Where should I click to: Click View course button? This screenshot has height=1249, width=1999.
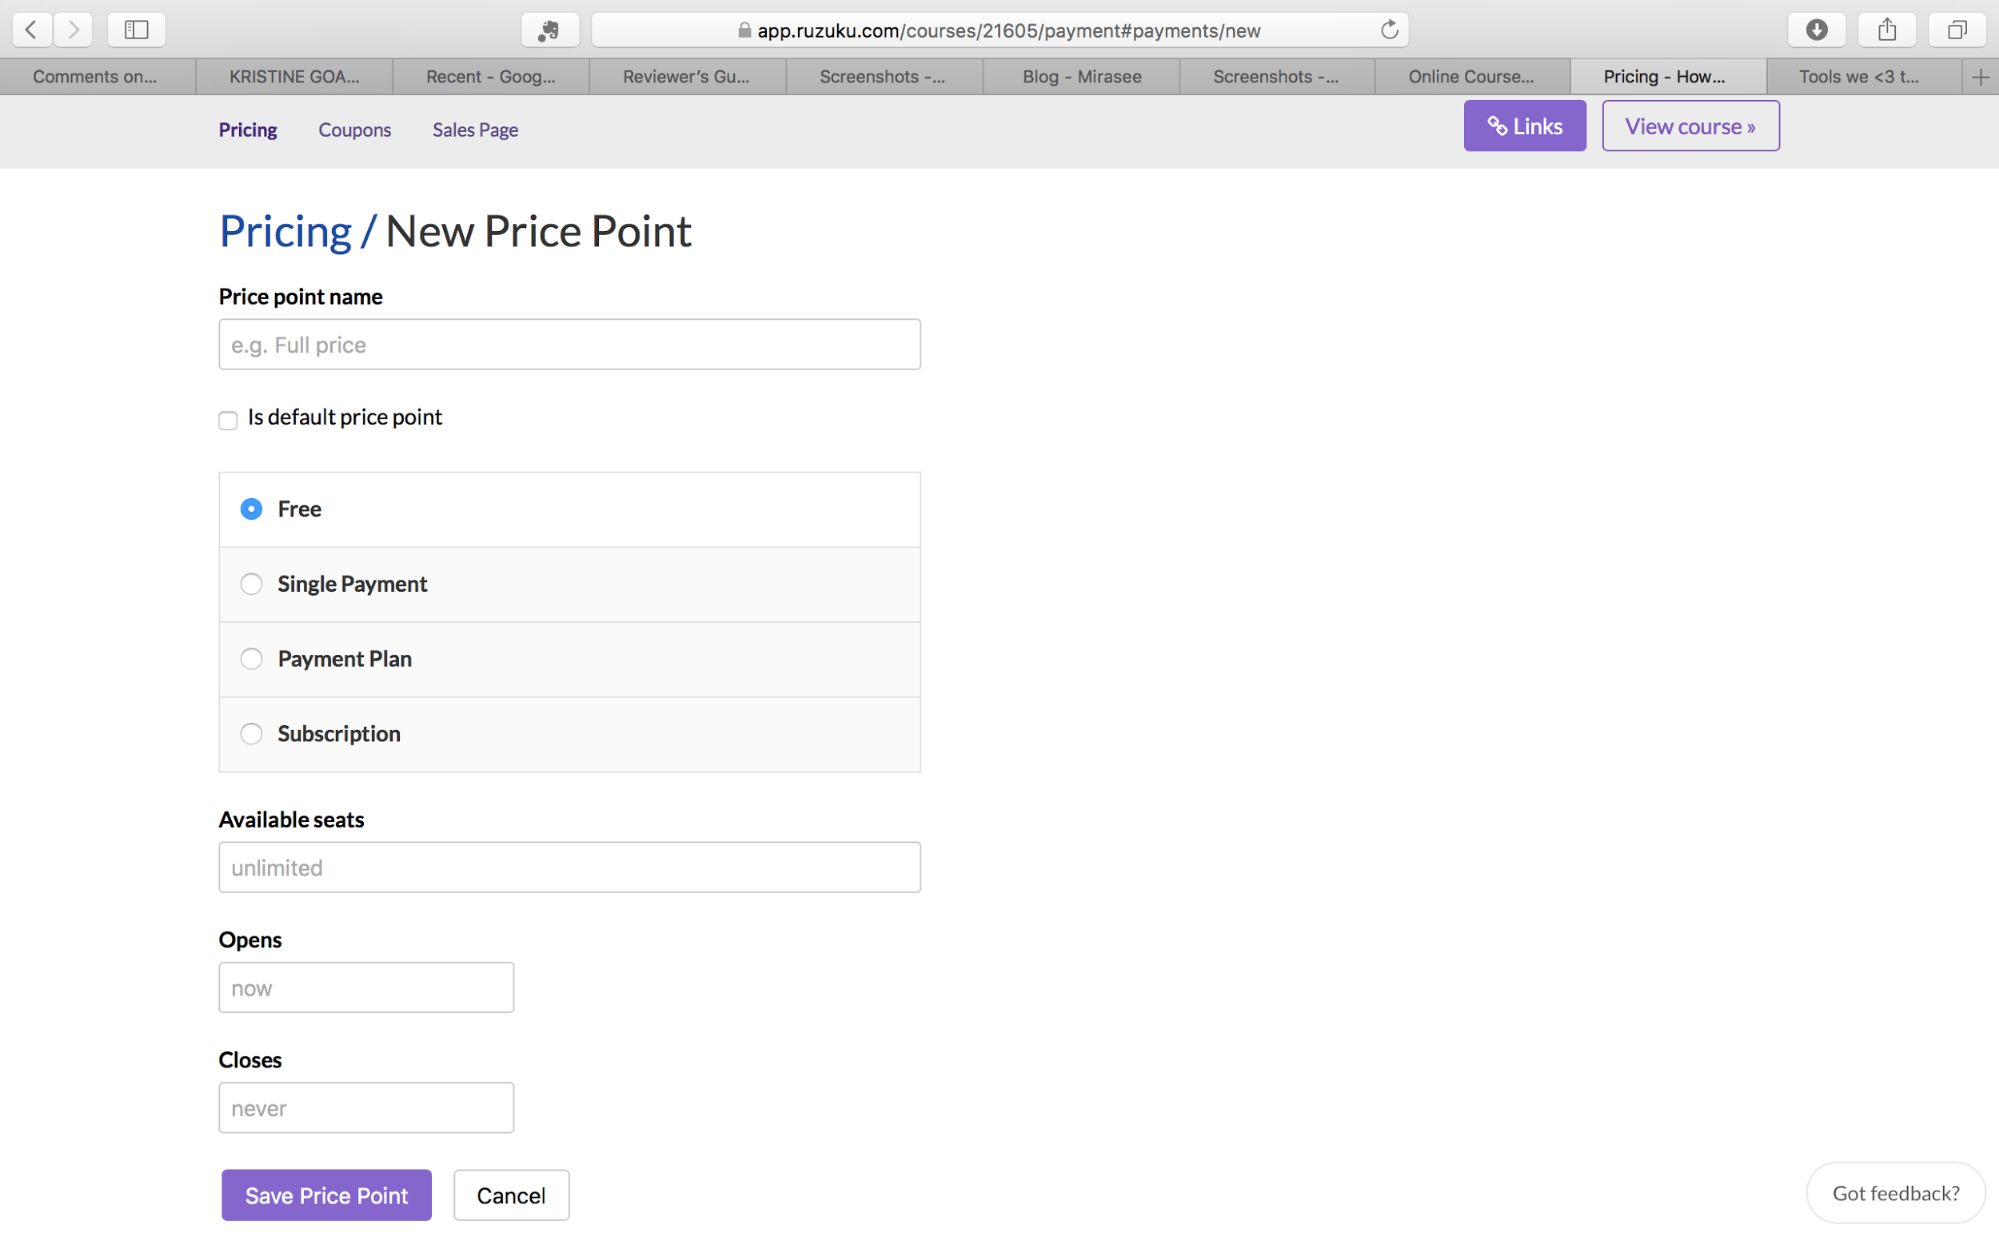pyautogui.click(x=1690, y=125)
